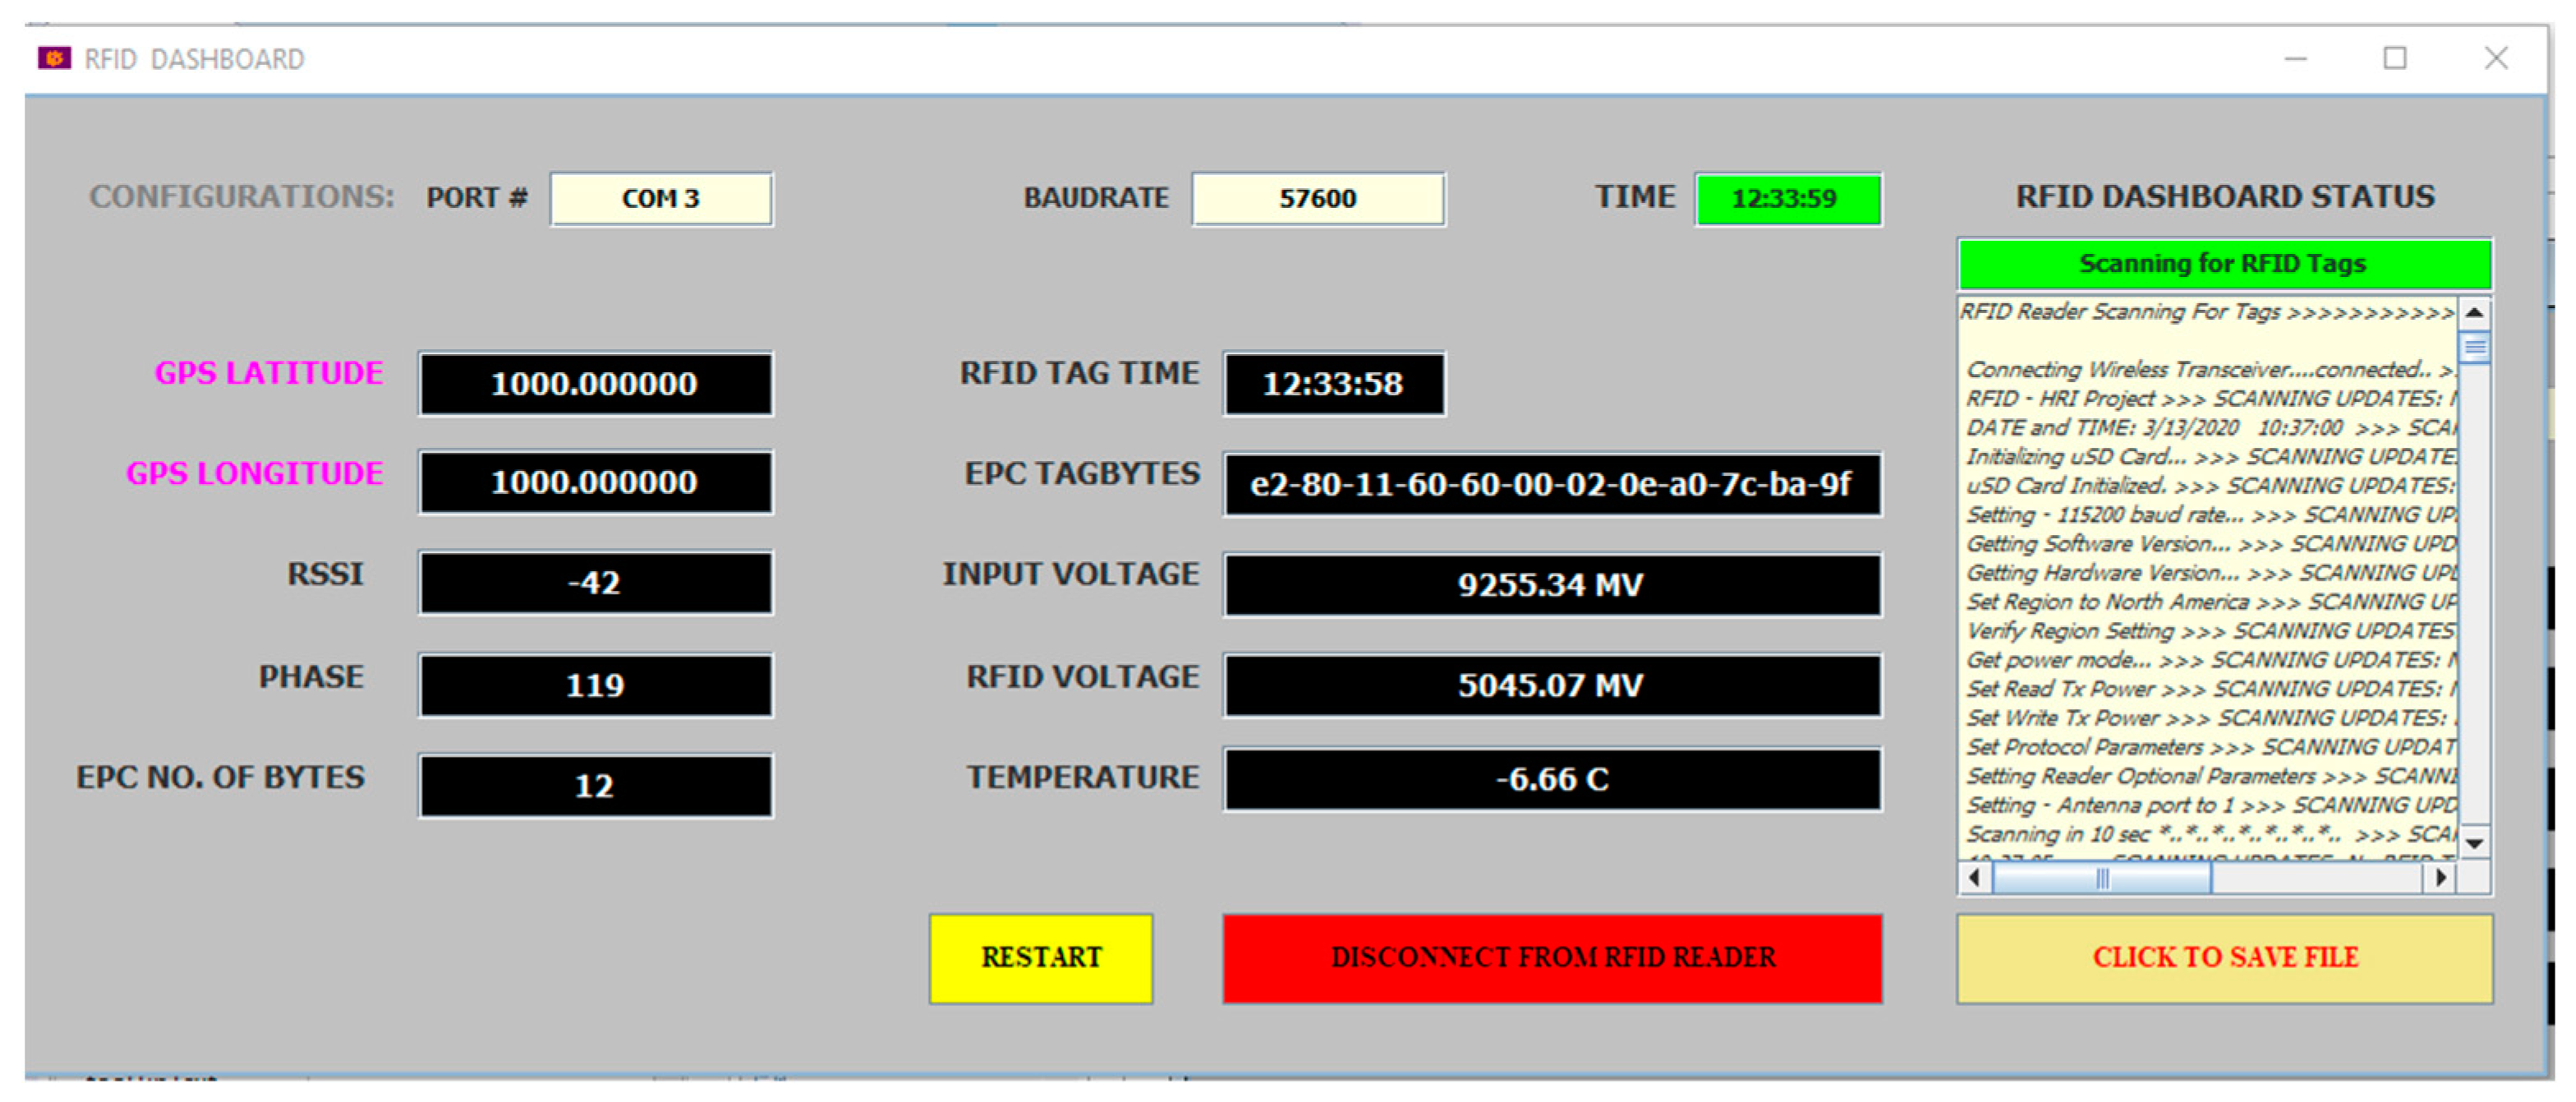Click the TEMPERATURE value field
This screenshot has height=1102, width=2576.
point(1551,779)
